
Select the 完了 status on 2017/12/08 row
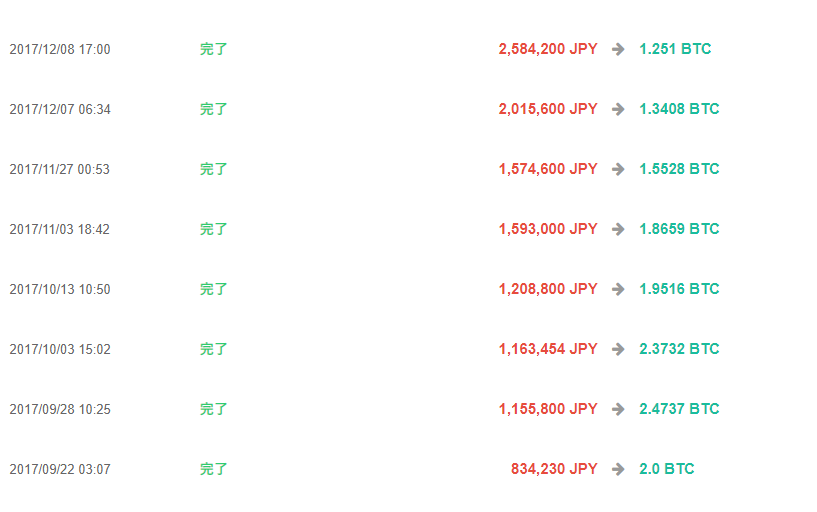tap(214, 49)
